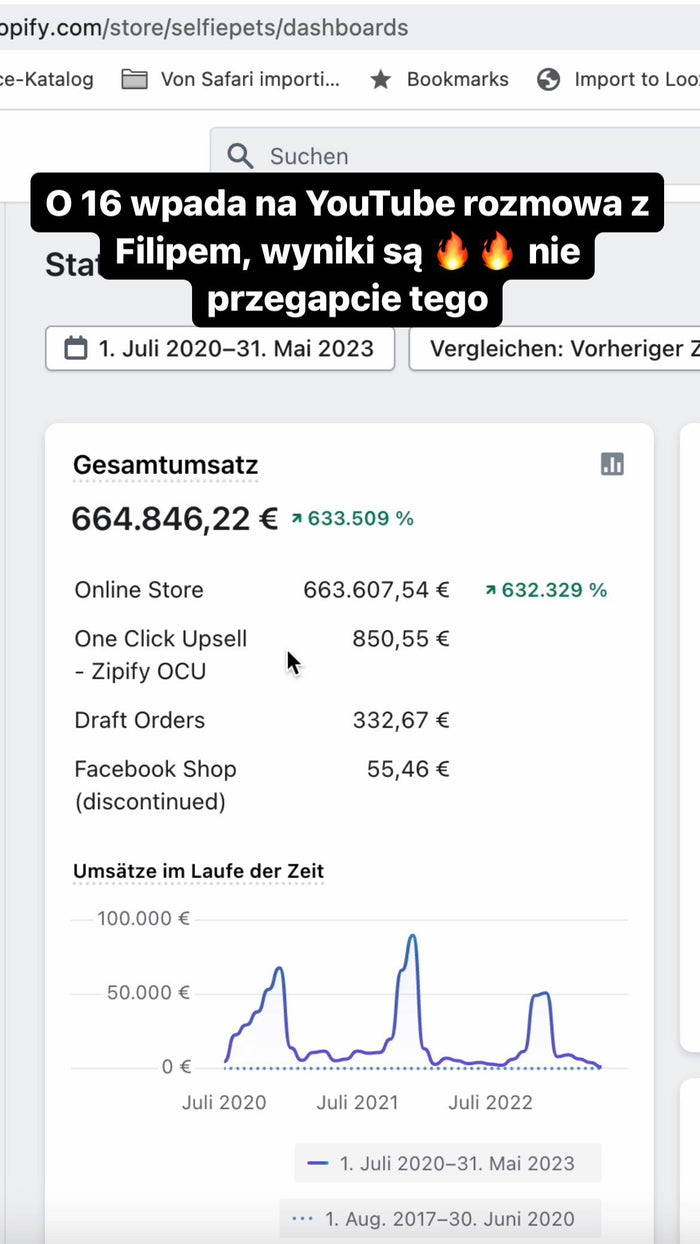700x1244 pixels.
Task: Open the bar chart report icon in Gesamtumsatz card
Action: (x=612, y=464)
